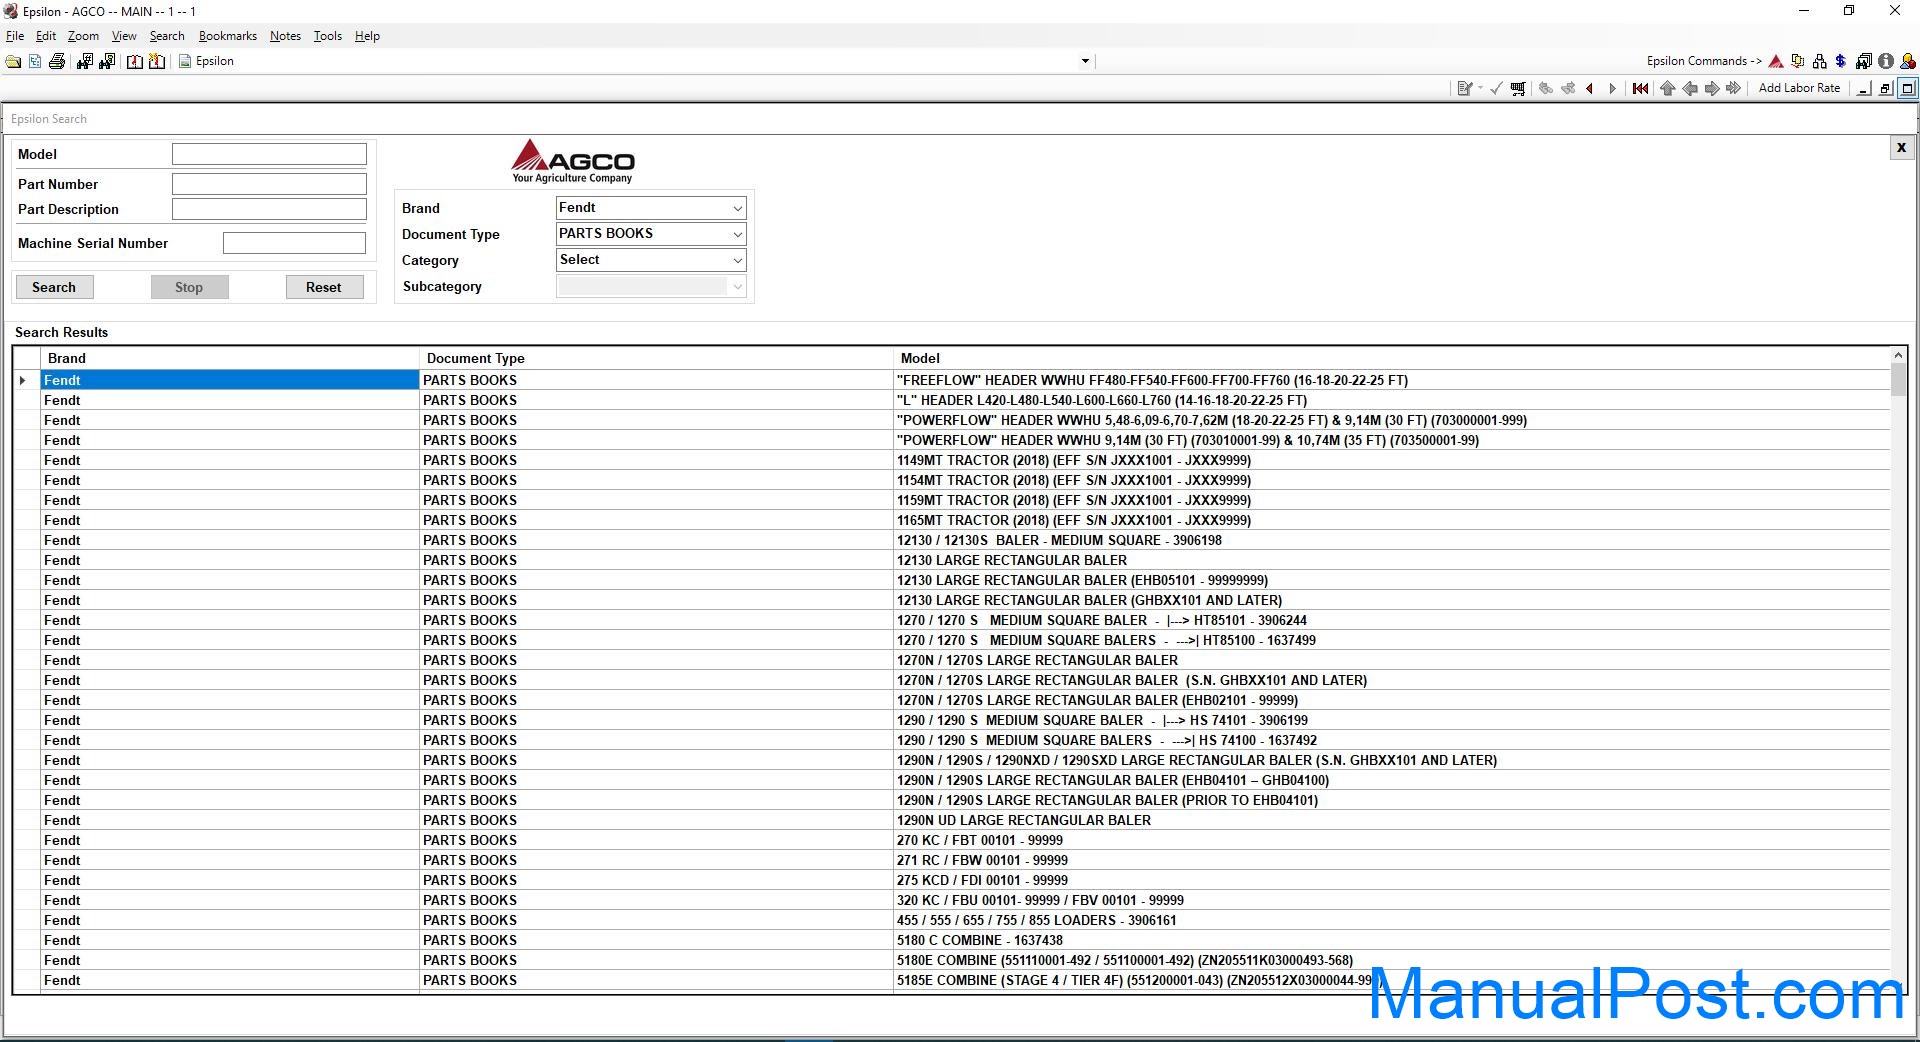Click the open folder toolbar icon
This screenshot has height=1042, width=1920.
(13, 62)
